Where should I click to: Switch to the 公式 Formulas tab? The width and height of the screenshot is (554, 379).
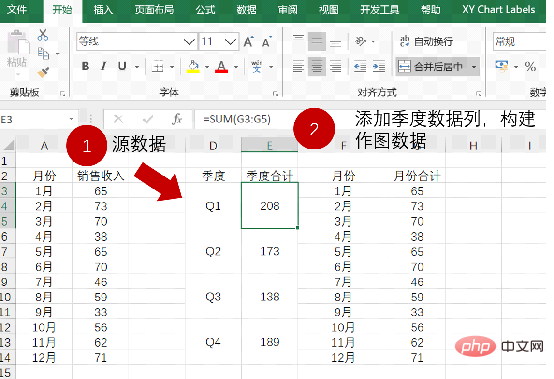205,10
